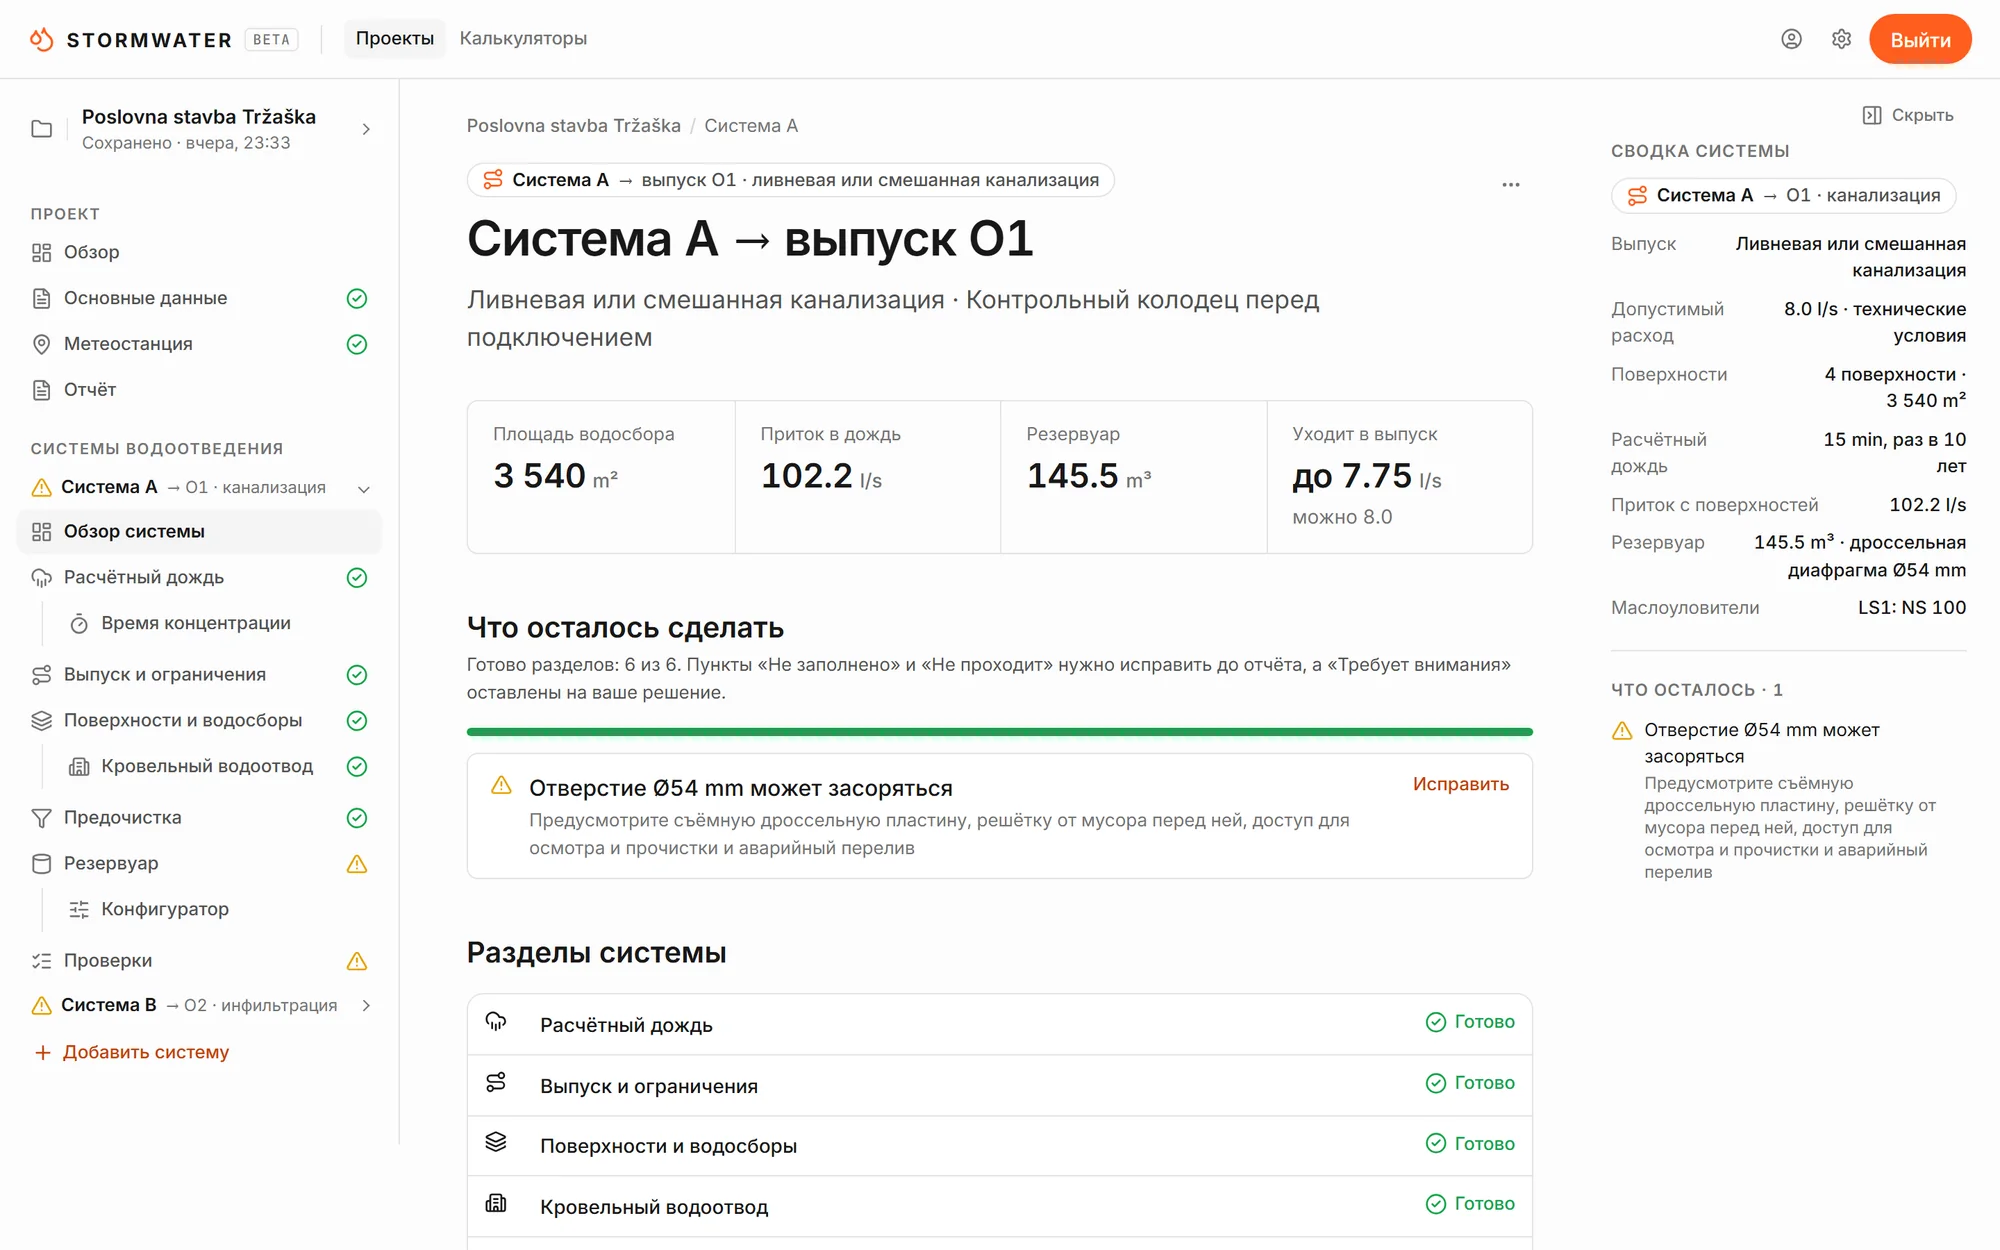Click the Обзор системы grid icon

point(41,532)
